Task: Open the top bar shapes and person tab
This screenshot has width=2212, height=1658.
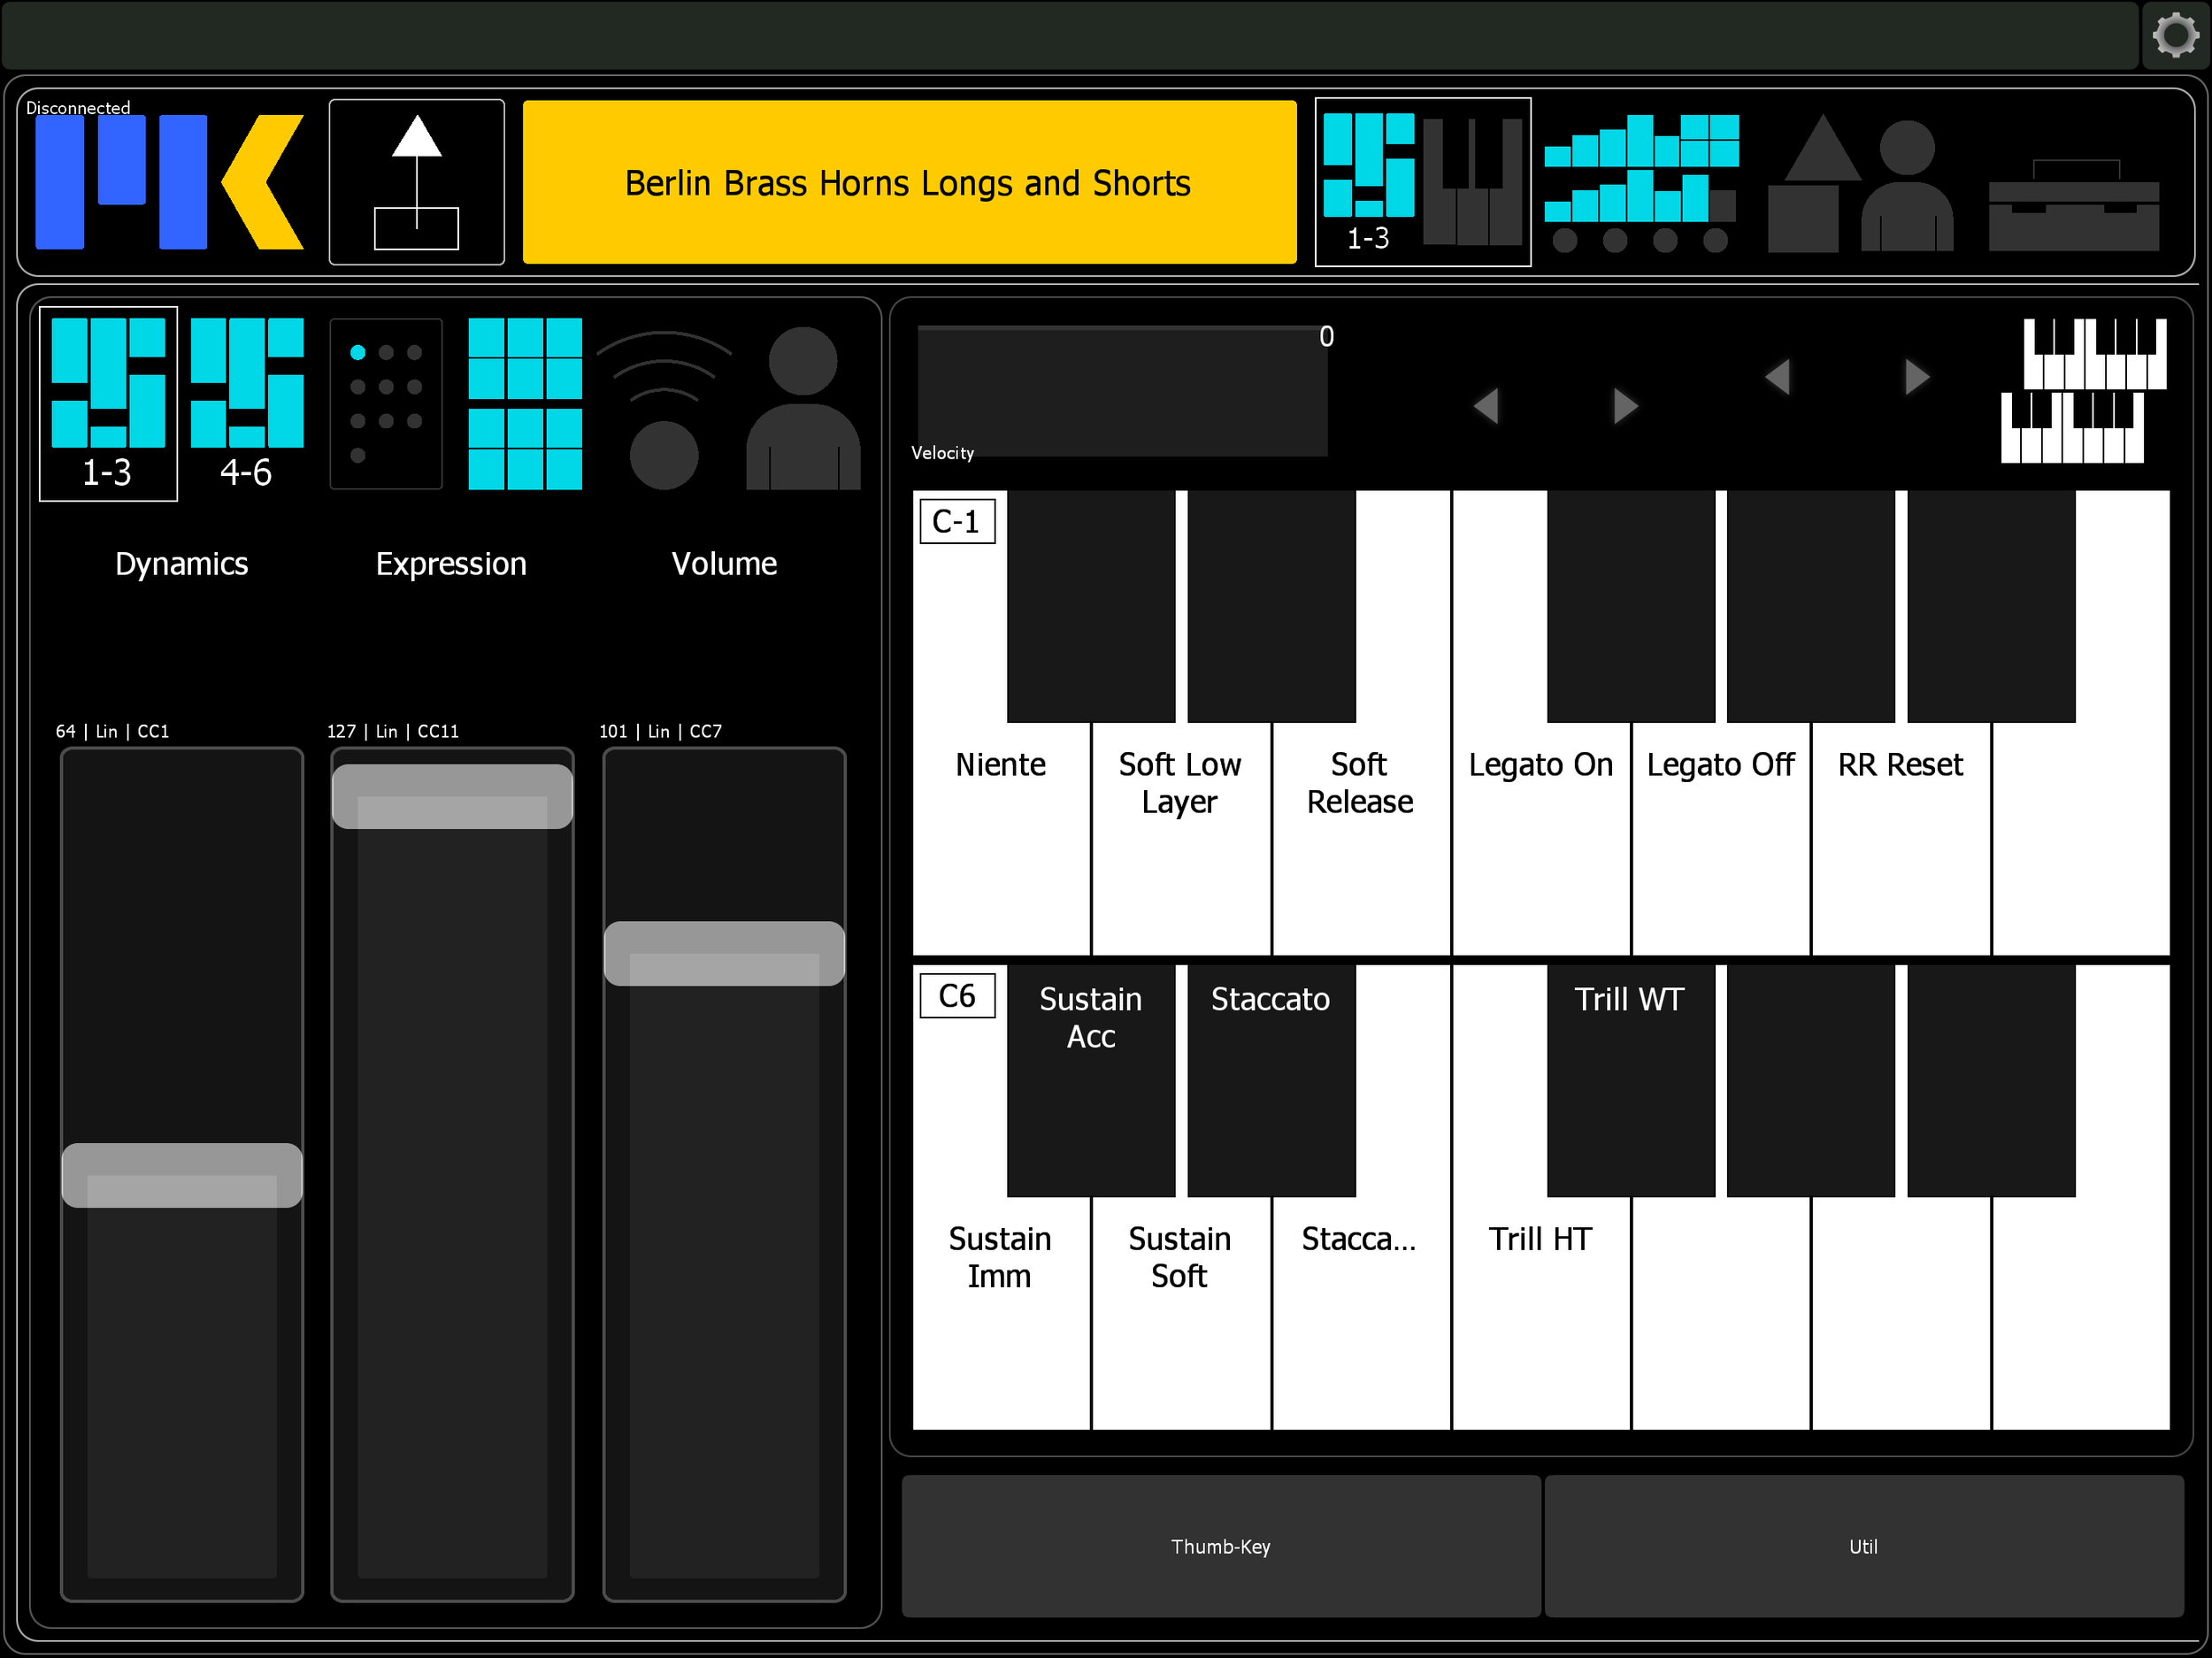Action: tap(1860, 182)
